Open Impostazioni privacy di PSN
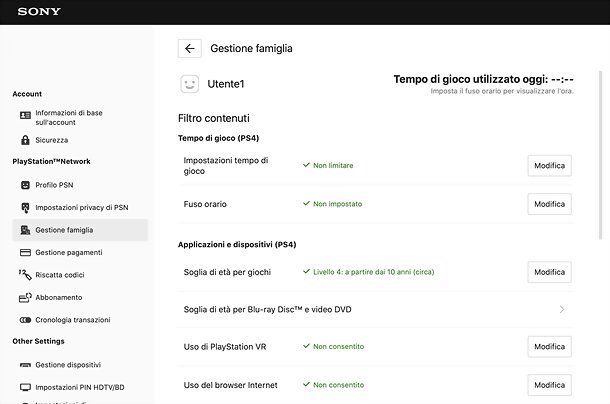610x404 pixels. pos(80,208)
